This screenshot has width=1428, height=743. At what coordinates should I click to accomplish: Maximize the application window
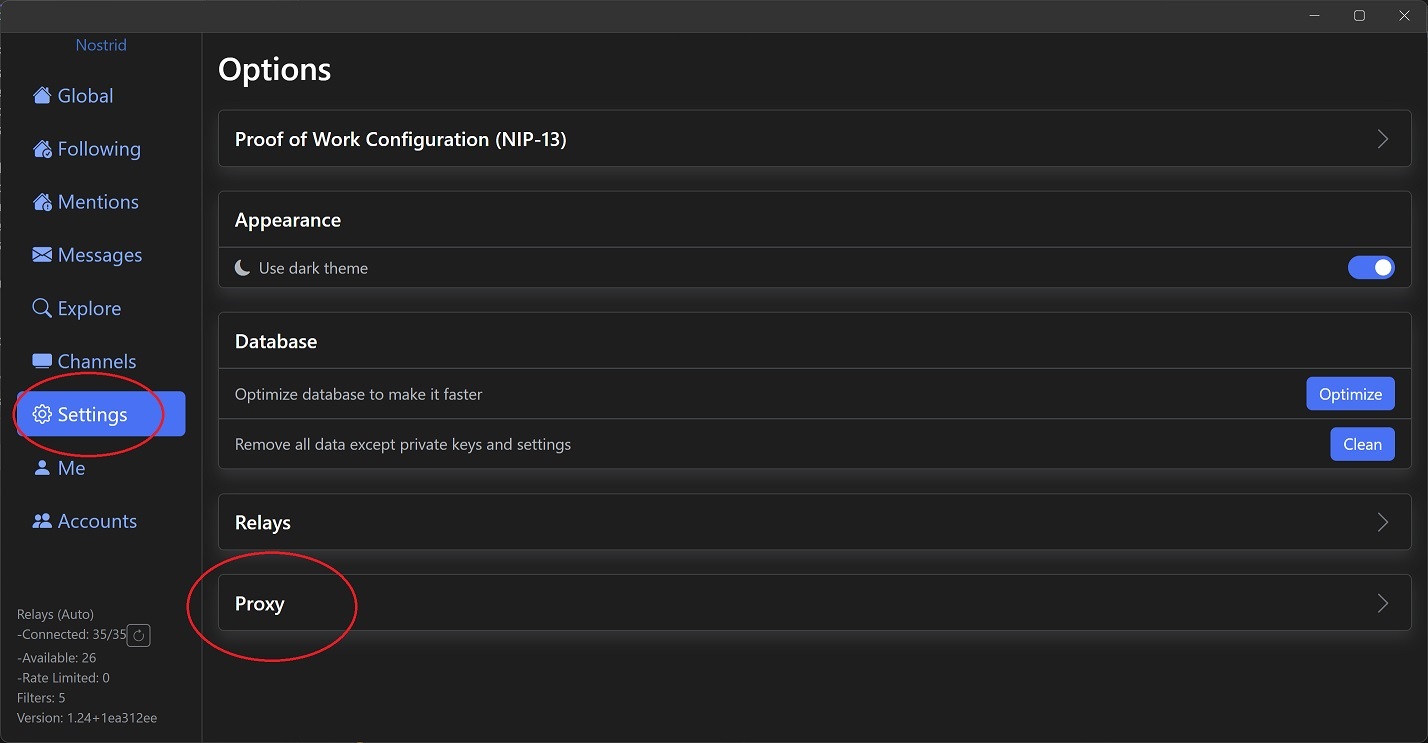click(1359, 15)
